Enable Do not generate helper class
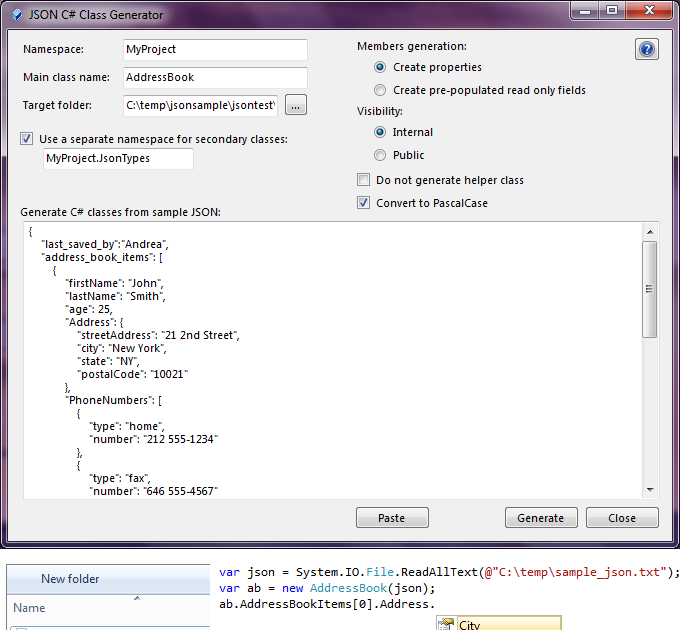The height and width of the screenshot is (630, 680). [x=363, y=180]
